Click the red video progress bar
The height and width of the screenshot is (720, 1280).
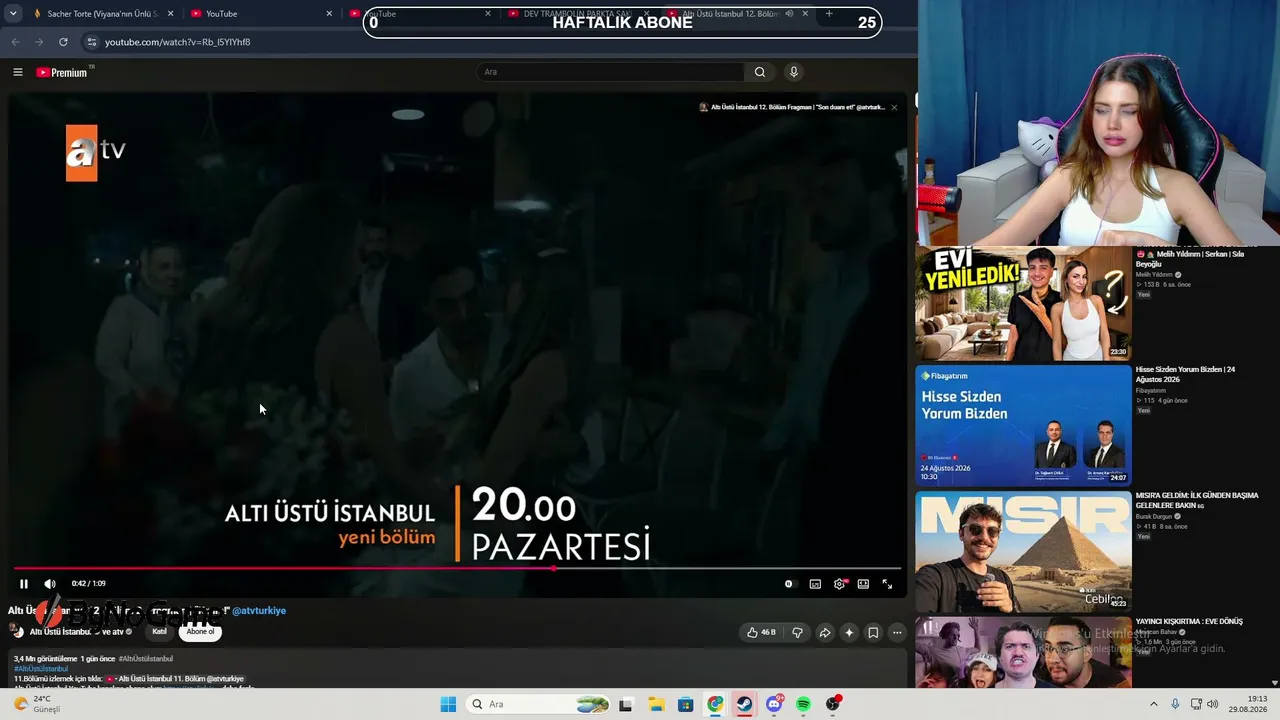tap(457, 568)
